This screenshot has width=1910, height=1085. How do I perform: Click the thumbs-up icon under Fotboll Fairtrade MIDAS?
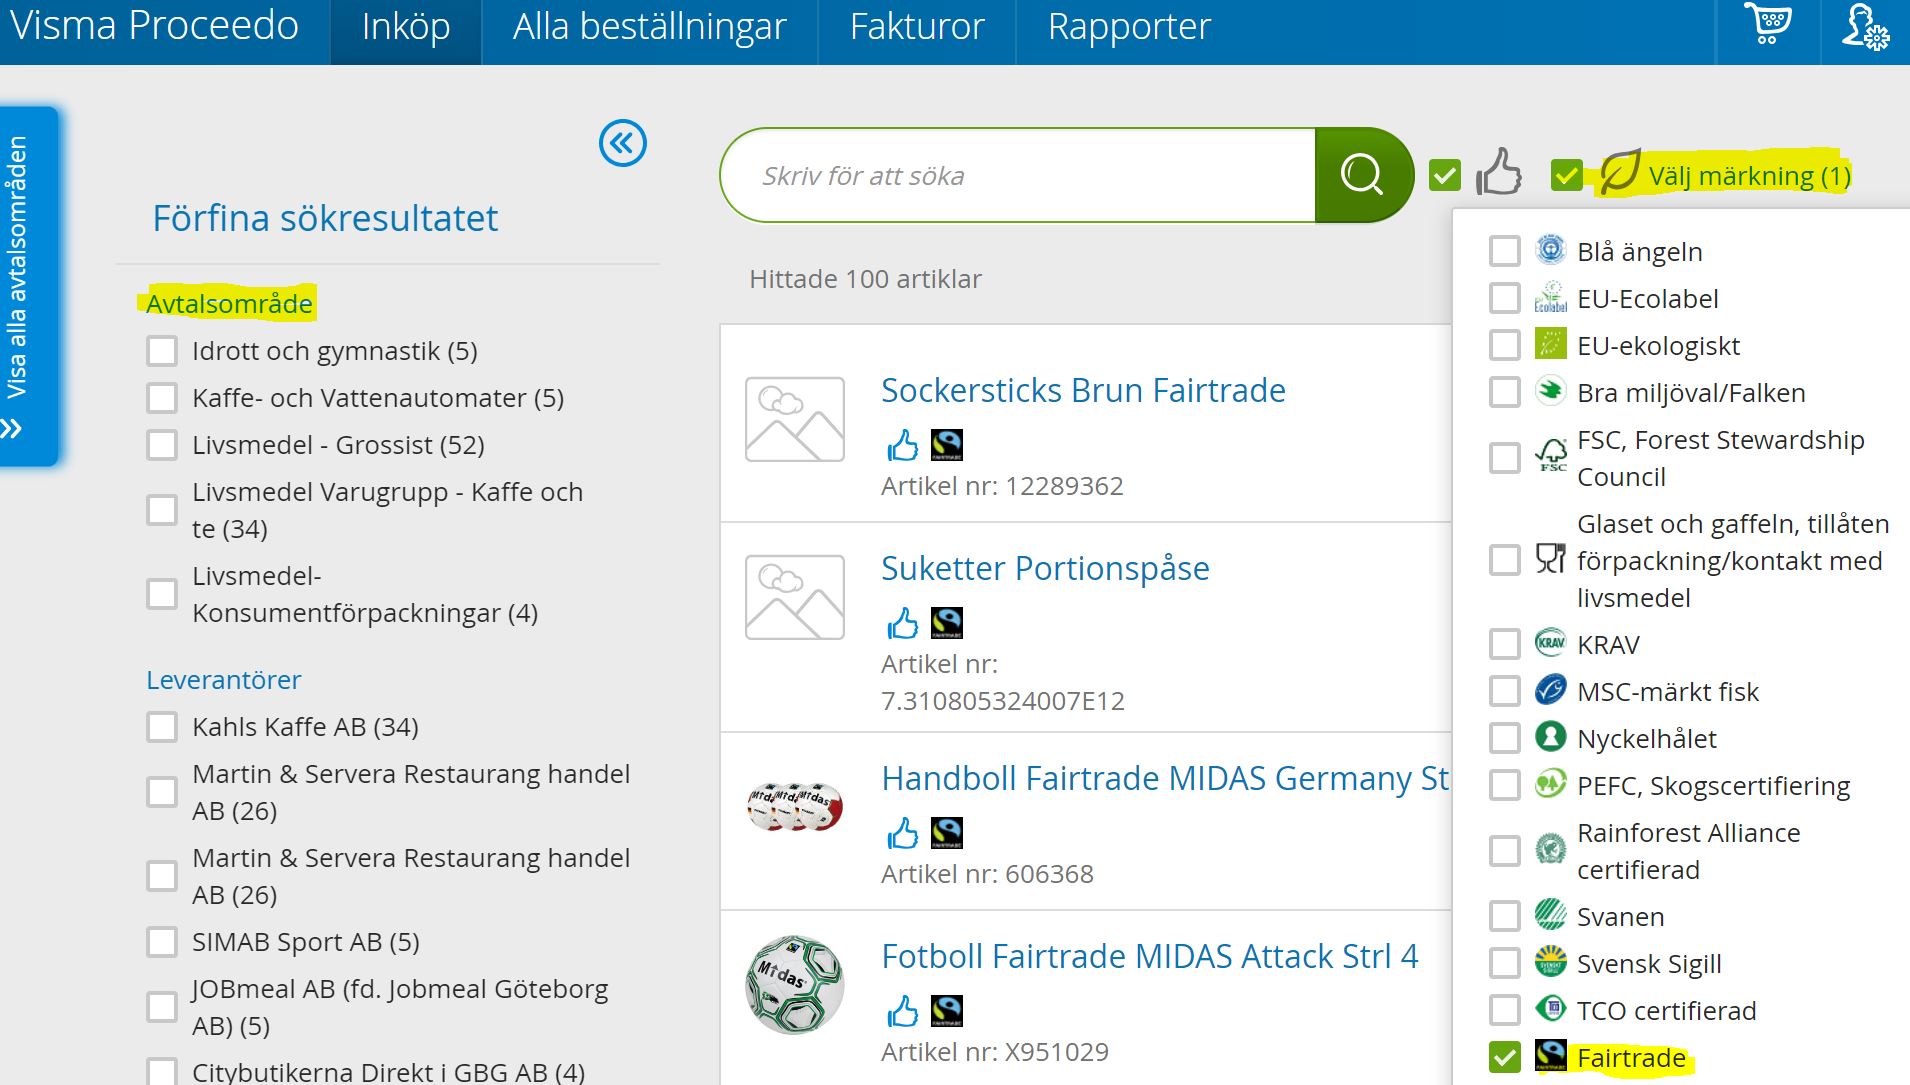(902, 1011)
